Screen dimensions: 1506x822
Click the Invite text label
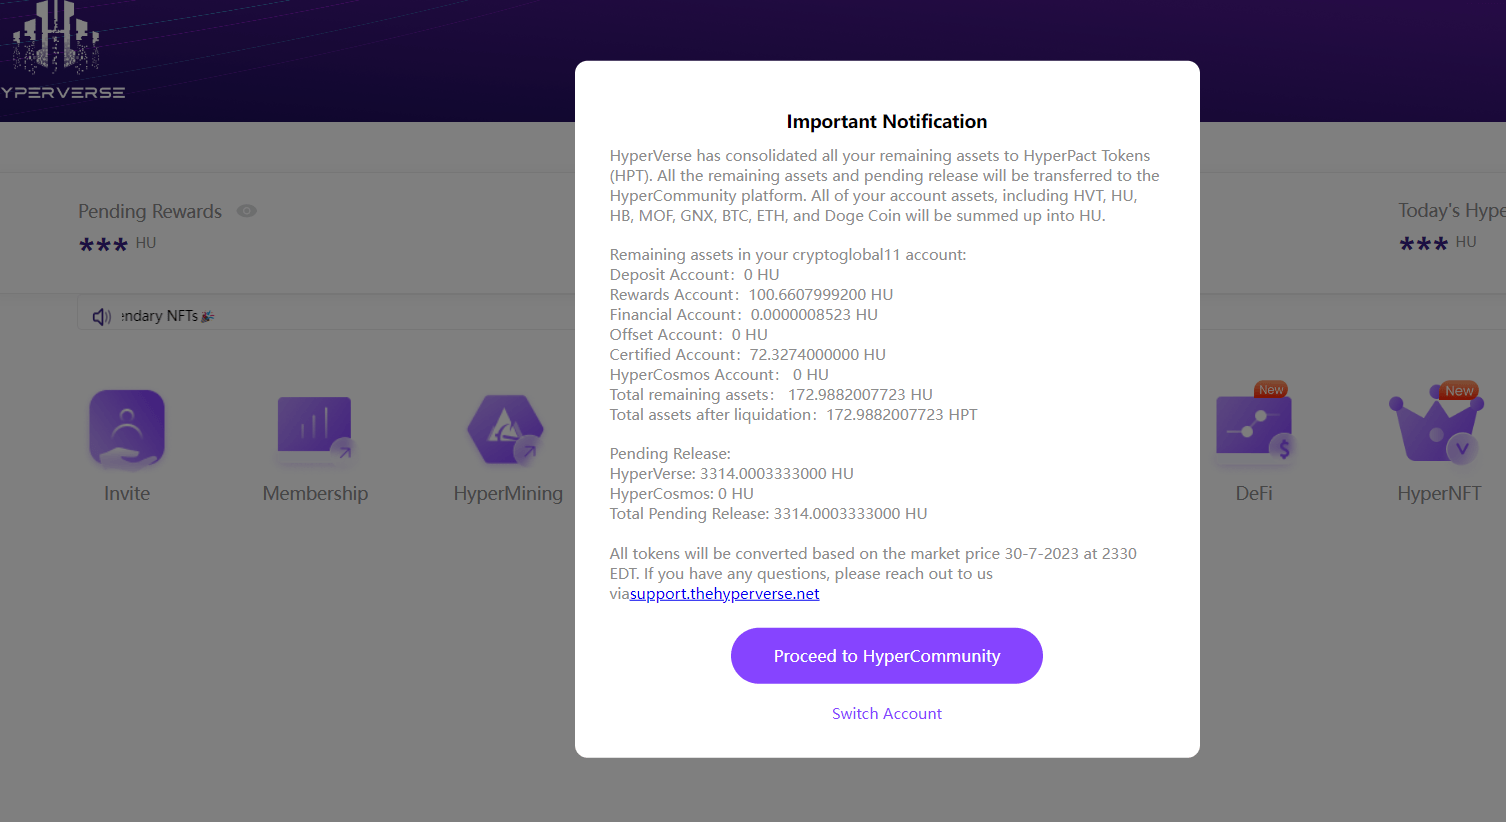point(127,494)
